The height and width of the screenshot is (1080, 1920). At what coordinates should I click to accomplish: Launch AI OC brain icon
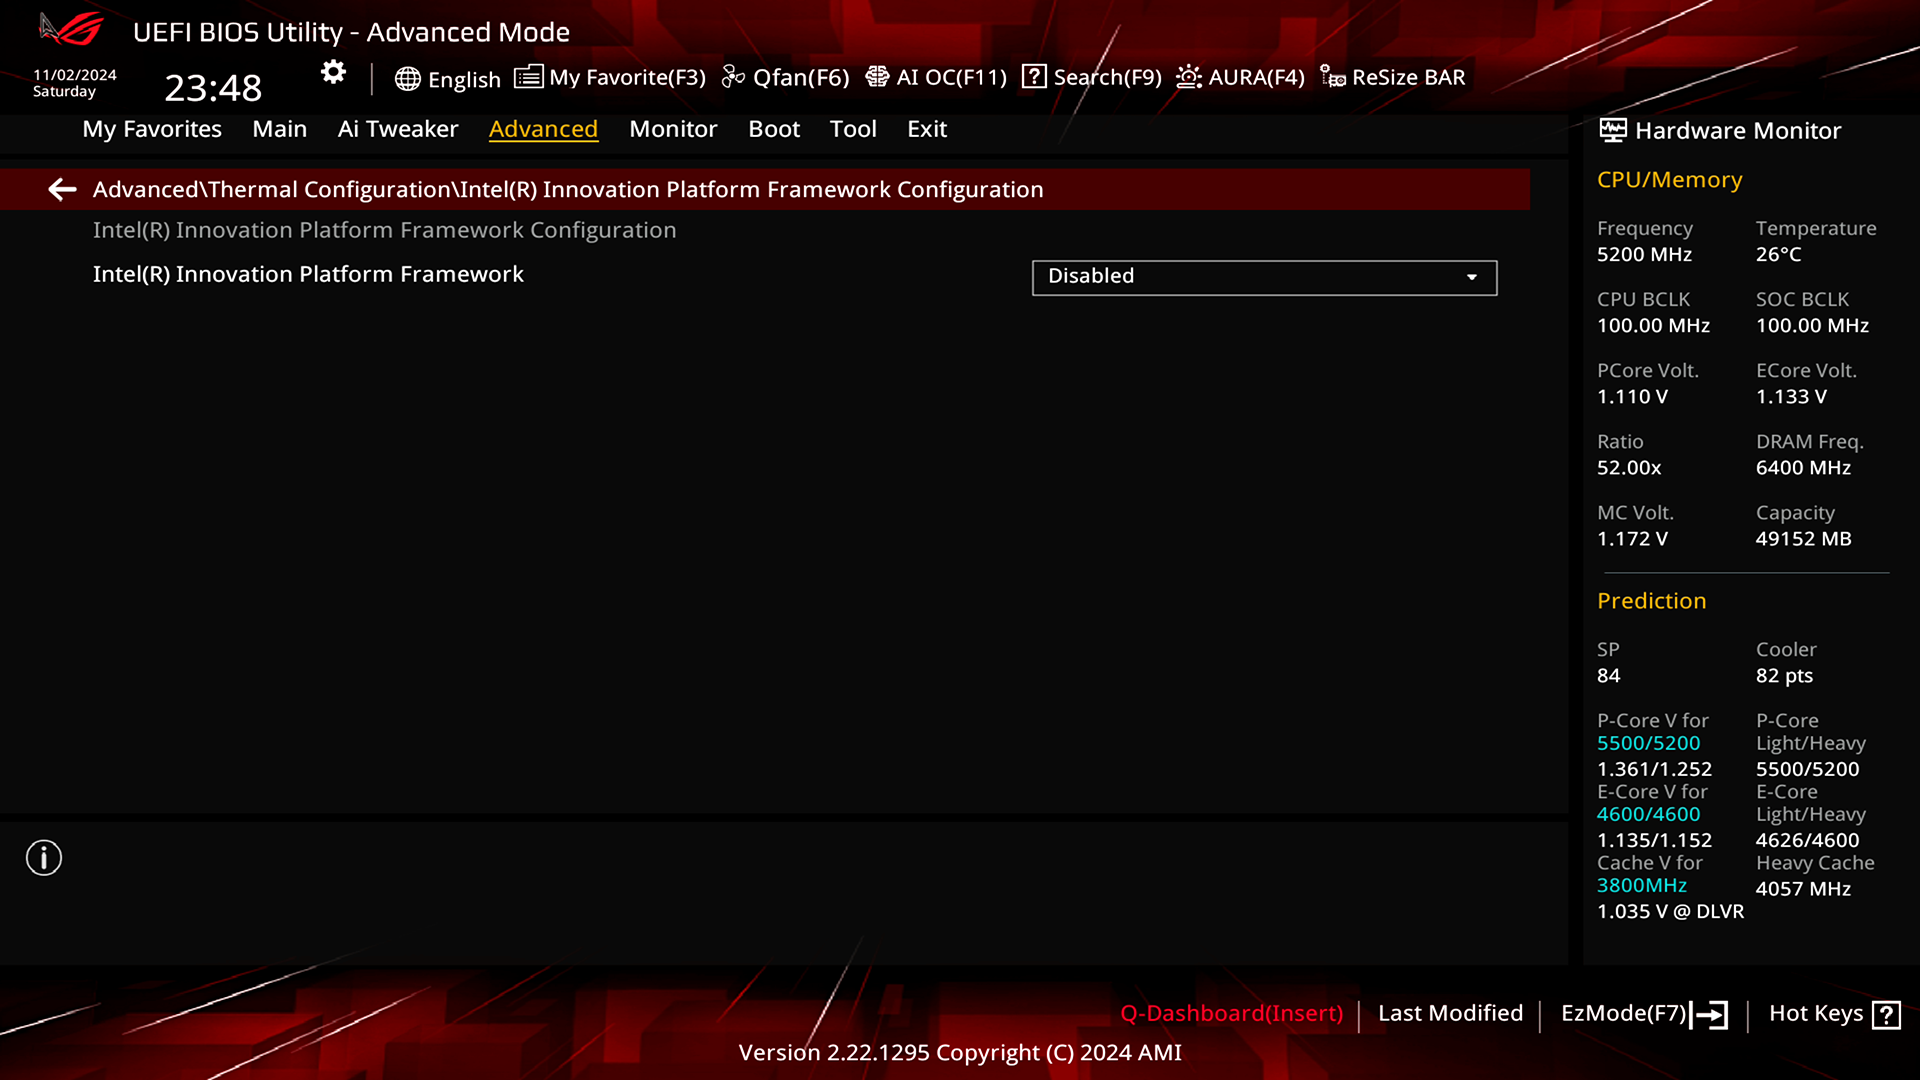click(877, 77)
